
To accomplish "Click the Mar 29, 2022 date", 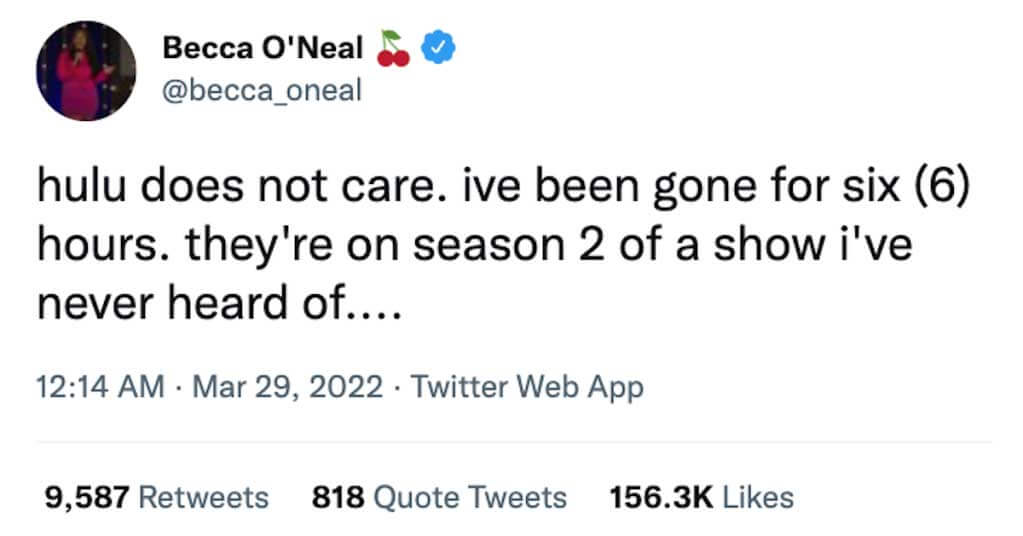I will click(288, 386).
